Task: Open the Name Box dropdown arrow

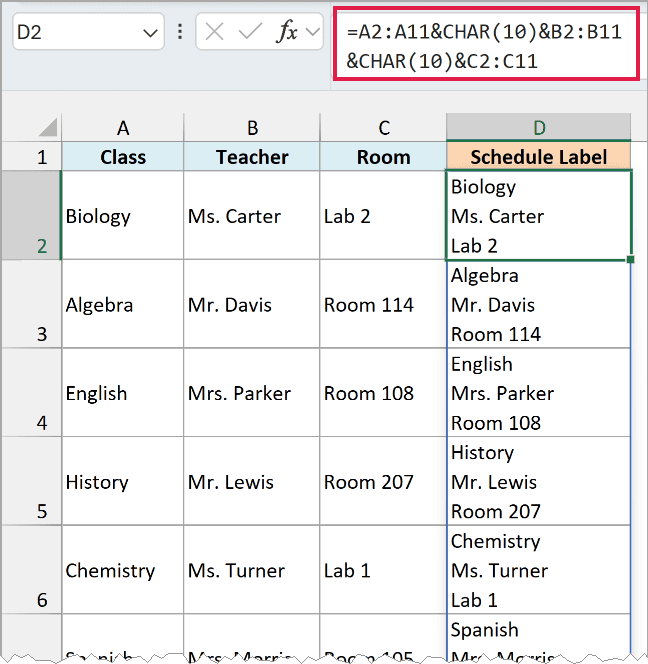Action: pyautogui.click(x=150, y=33)
